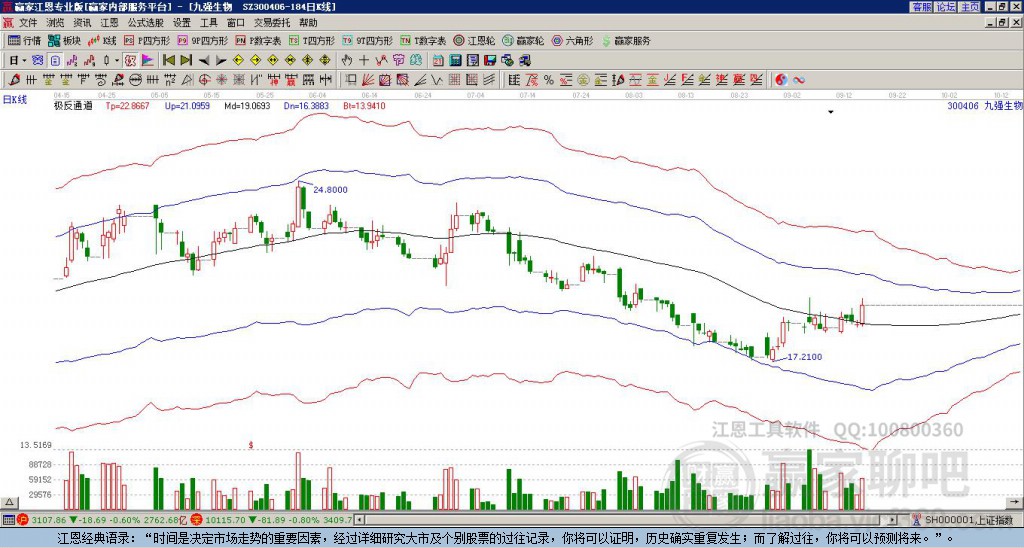Click the horizontal scrollbar track in status bar
Image resolution: width=1024 pixels, height=548 pixels.
click(627, 520)
